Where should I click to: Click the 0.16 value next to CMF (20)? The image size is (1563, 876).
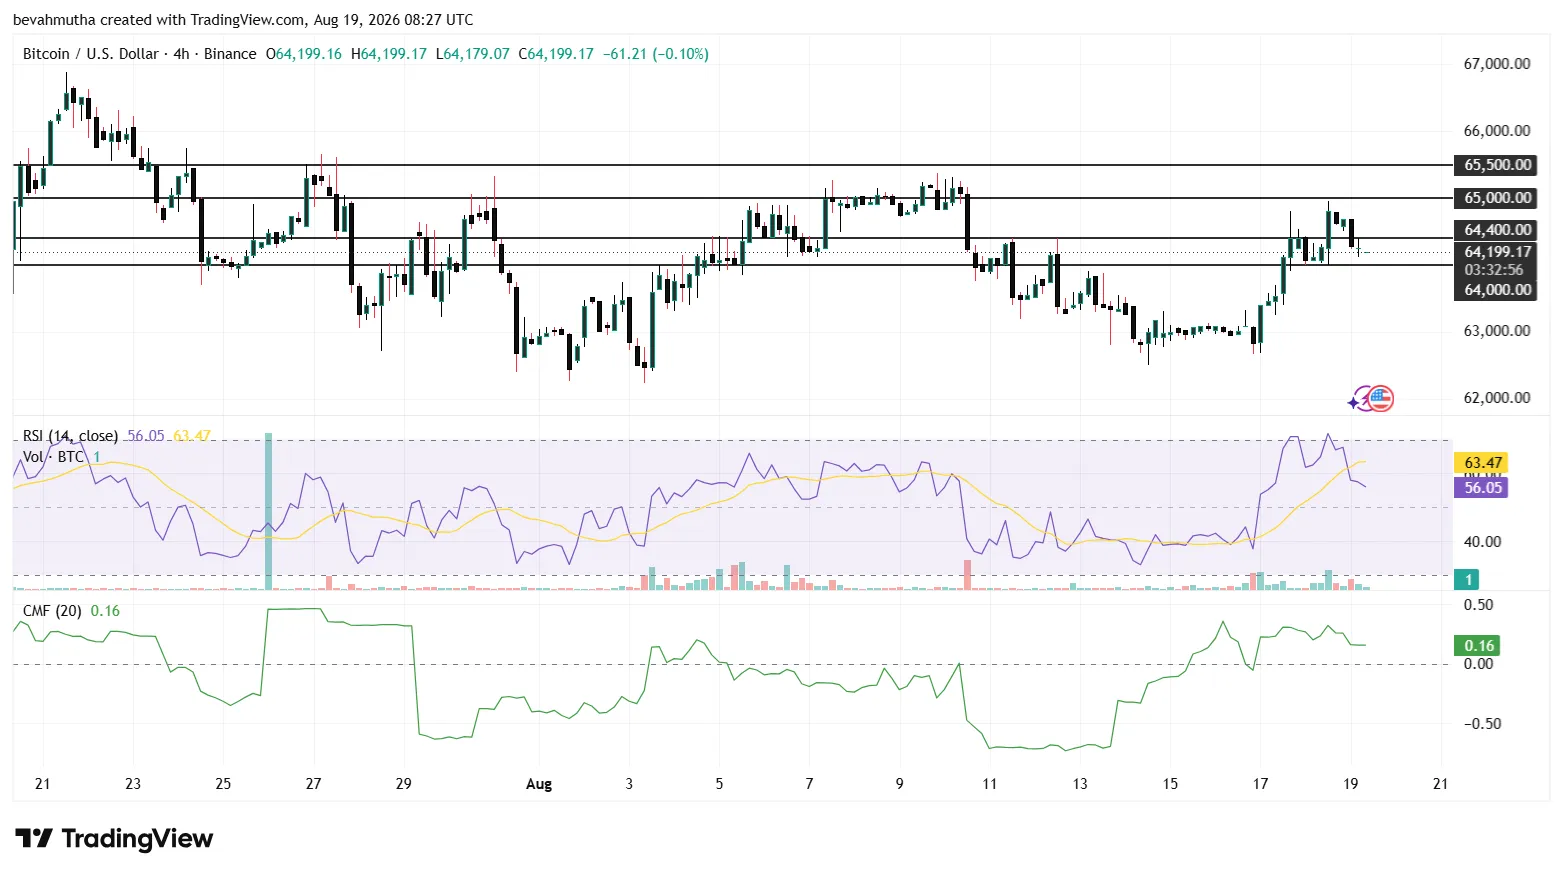click(105, 611)
